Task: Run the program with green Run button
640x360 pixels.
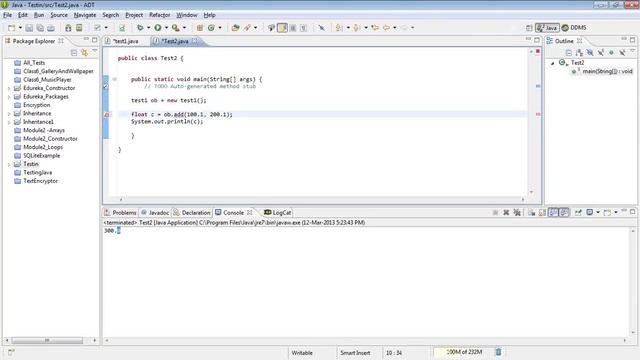Action: (158, 28)
